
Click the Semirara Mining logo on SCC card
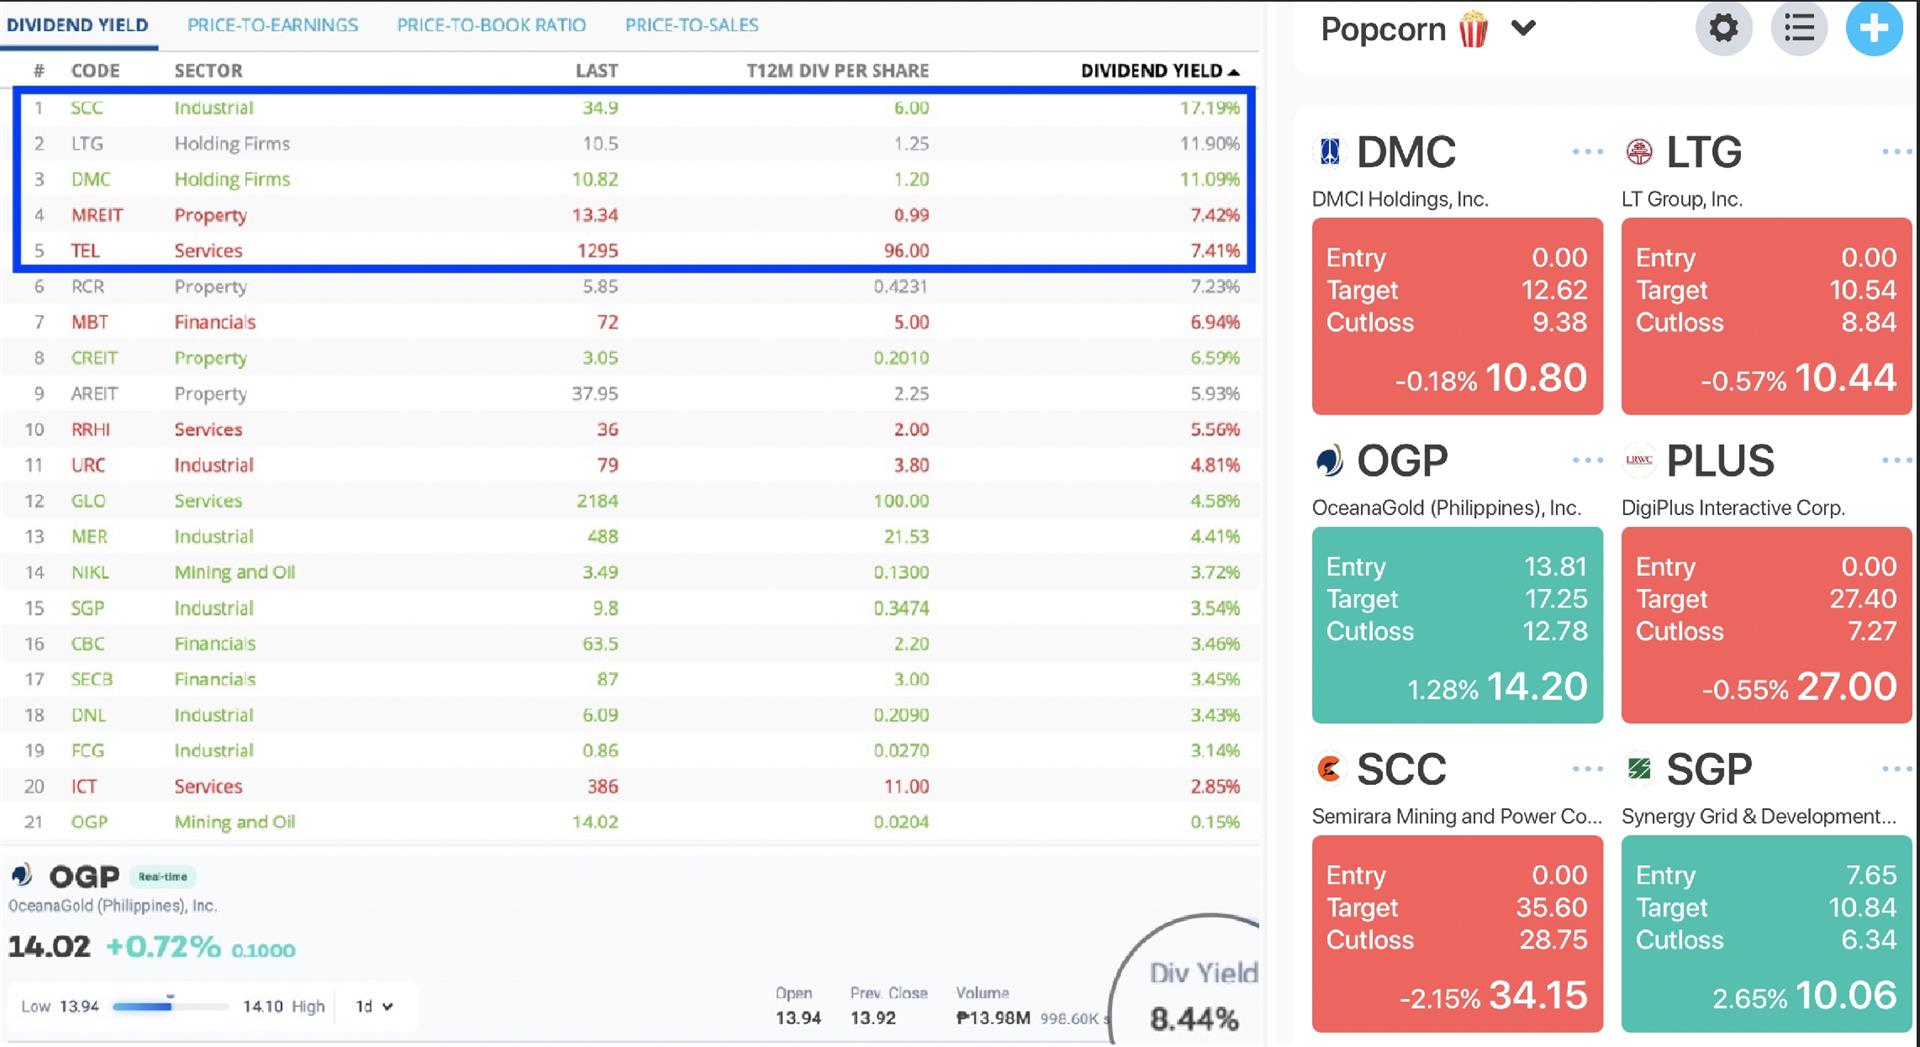(1328, 768)
